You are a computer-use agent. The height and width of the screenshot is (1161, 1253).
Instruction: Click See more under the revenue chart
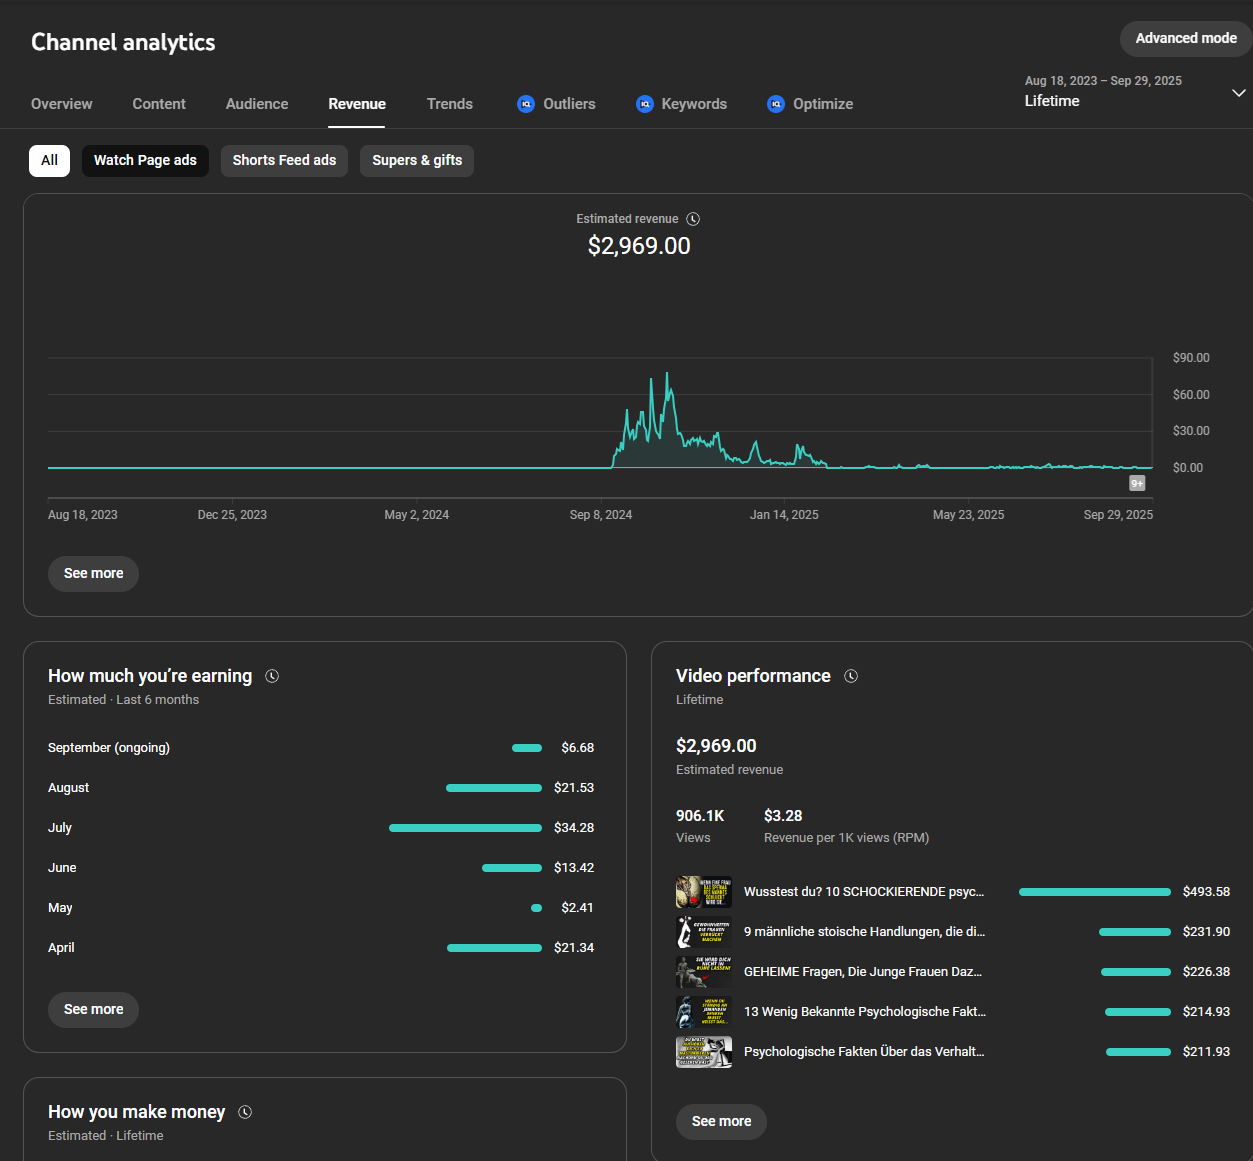pyautogui.click(x=93, y=573)
